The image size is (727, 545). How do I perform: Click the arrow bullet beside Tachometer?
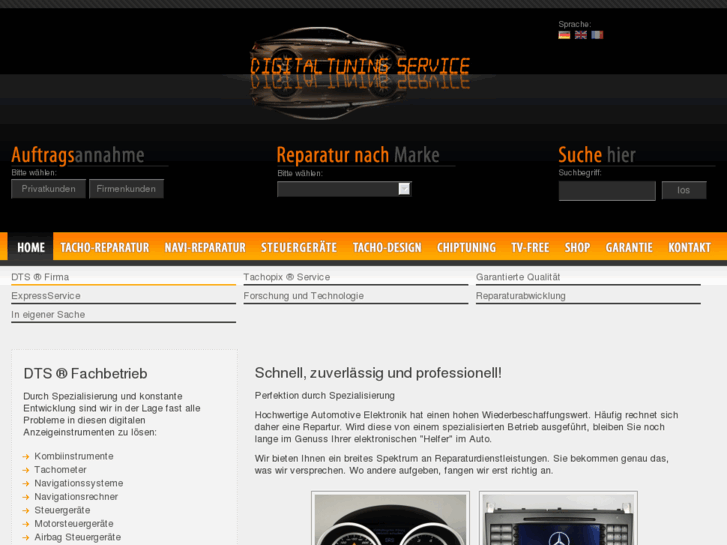26,470
